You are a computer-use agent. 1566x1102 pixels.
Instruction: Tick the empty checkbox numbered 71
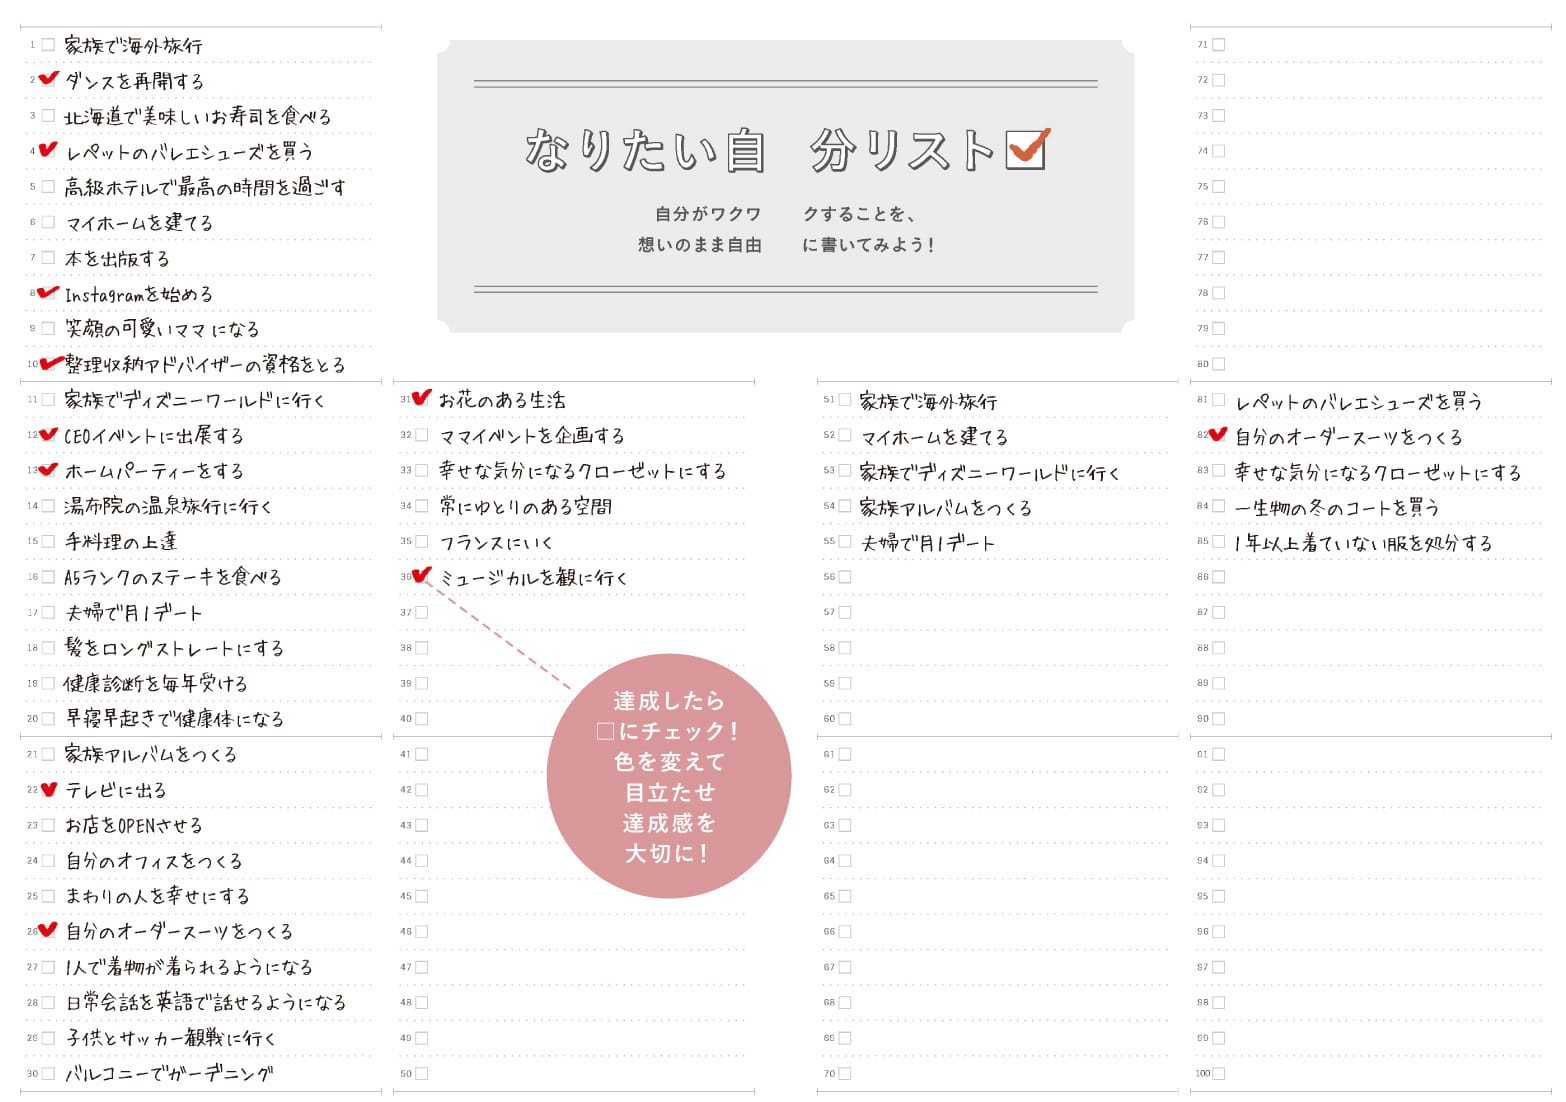[1219, 45]
